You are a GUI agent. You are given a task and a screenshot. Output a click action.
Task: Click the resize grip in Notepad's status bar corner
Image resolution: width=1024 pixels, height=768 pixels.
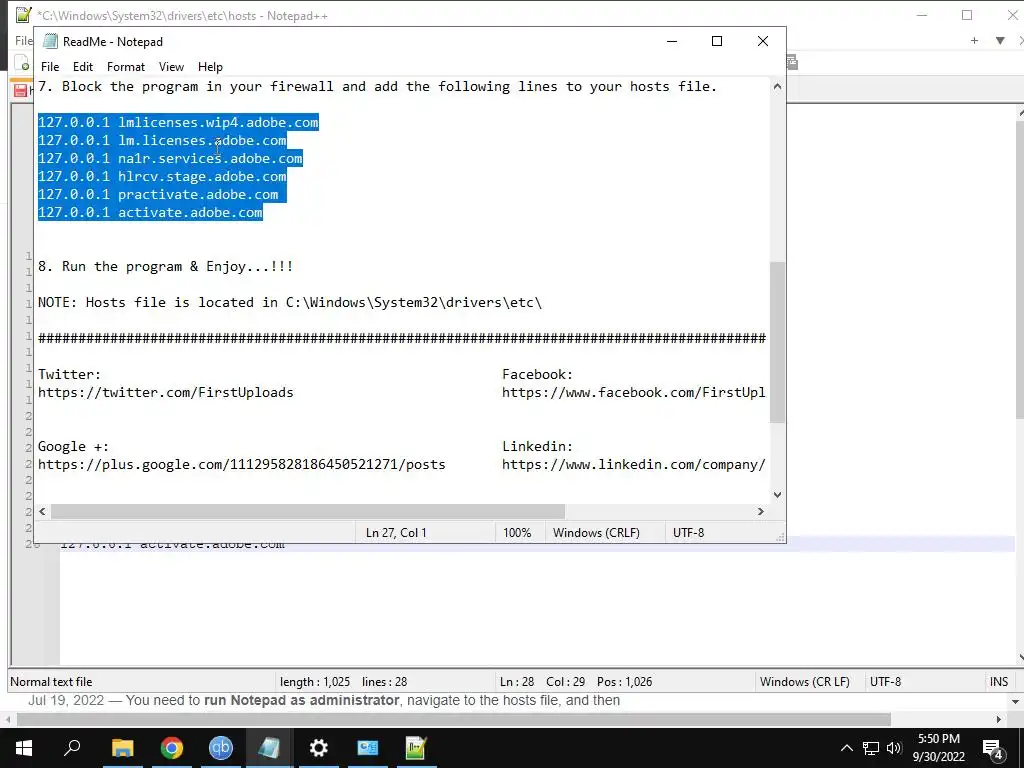(780, 537)
